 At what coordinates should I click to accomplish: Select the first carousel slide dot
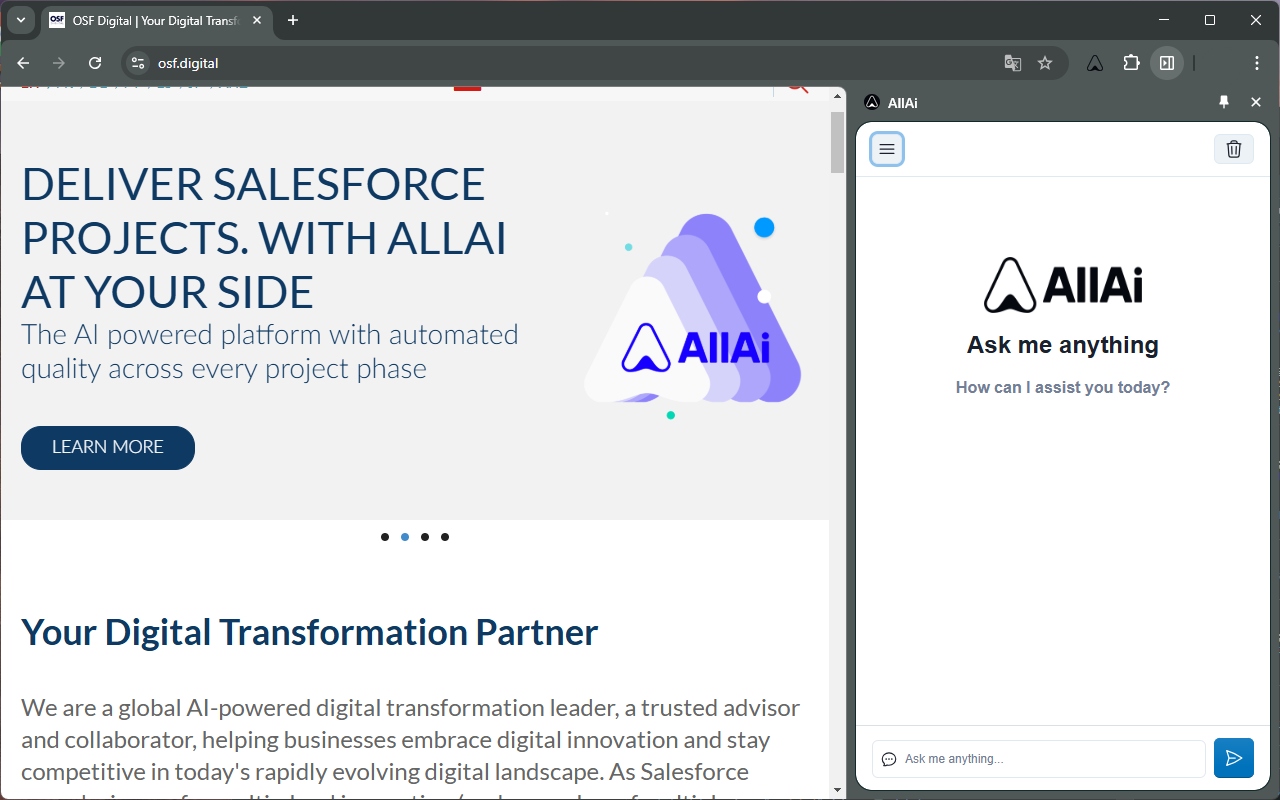385,537
